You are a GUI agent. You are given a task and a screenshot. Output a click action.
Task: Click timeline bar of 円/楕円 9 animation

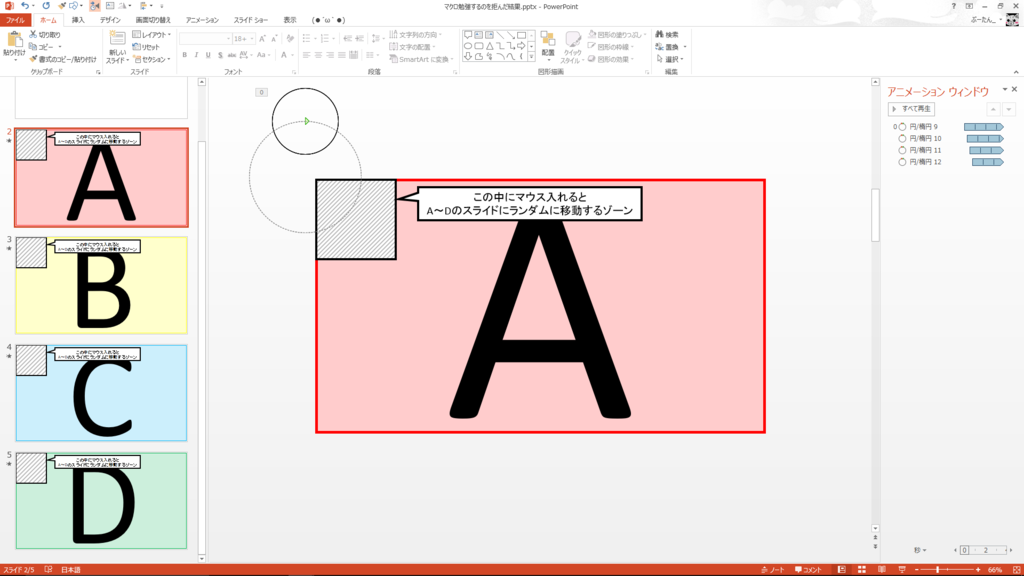[984, 127]
